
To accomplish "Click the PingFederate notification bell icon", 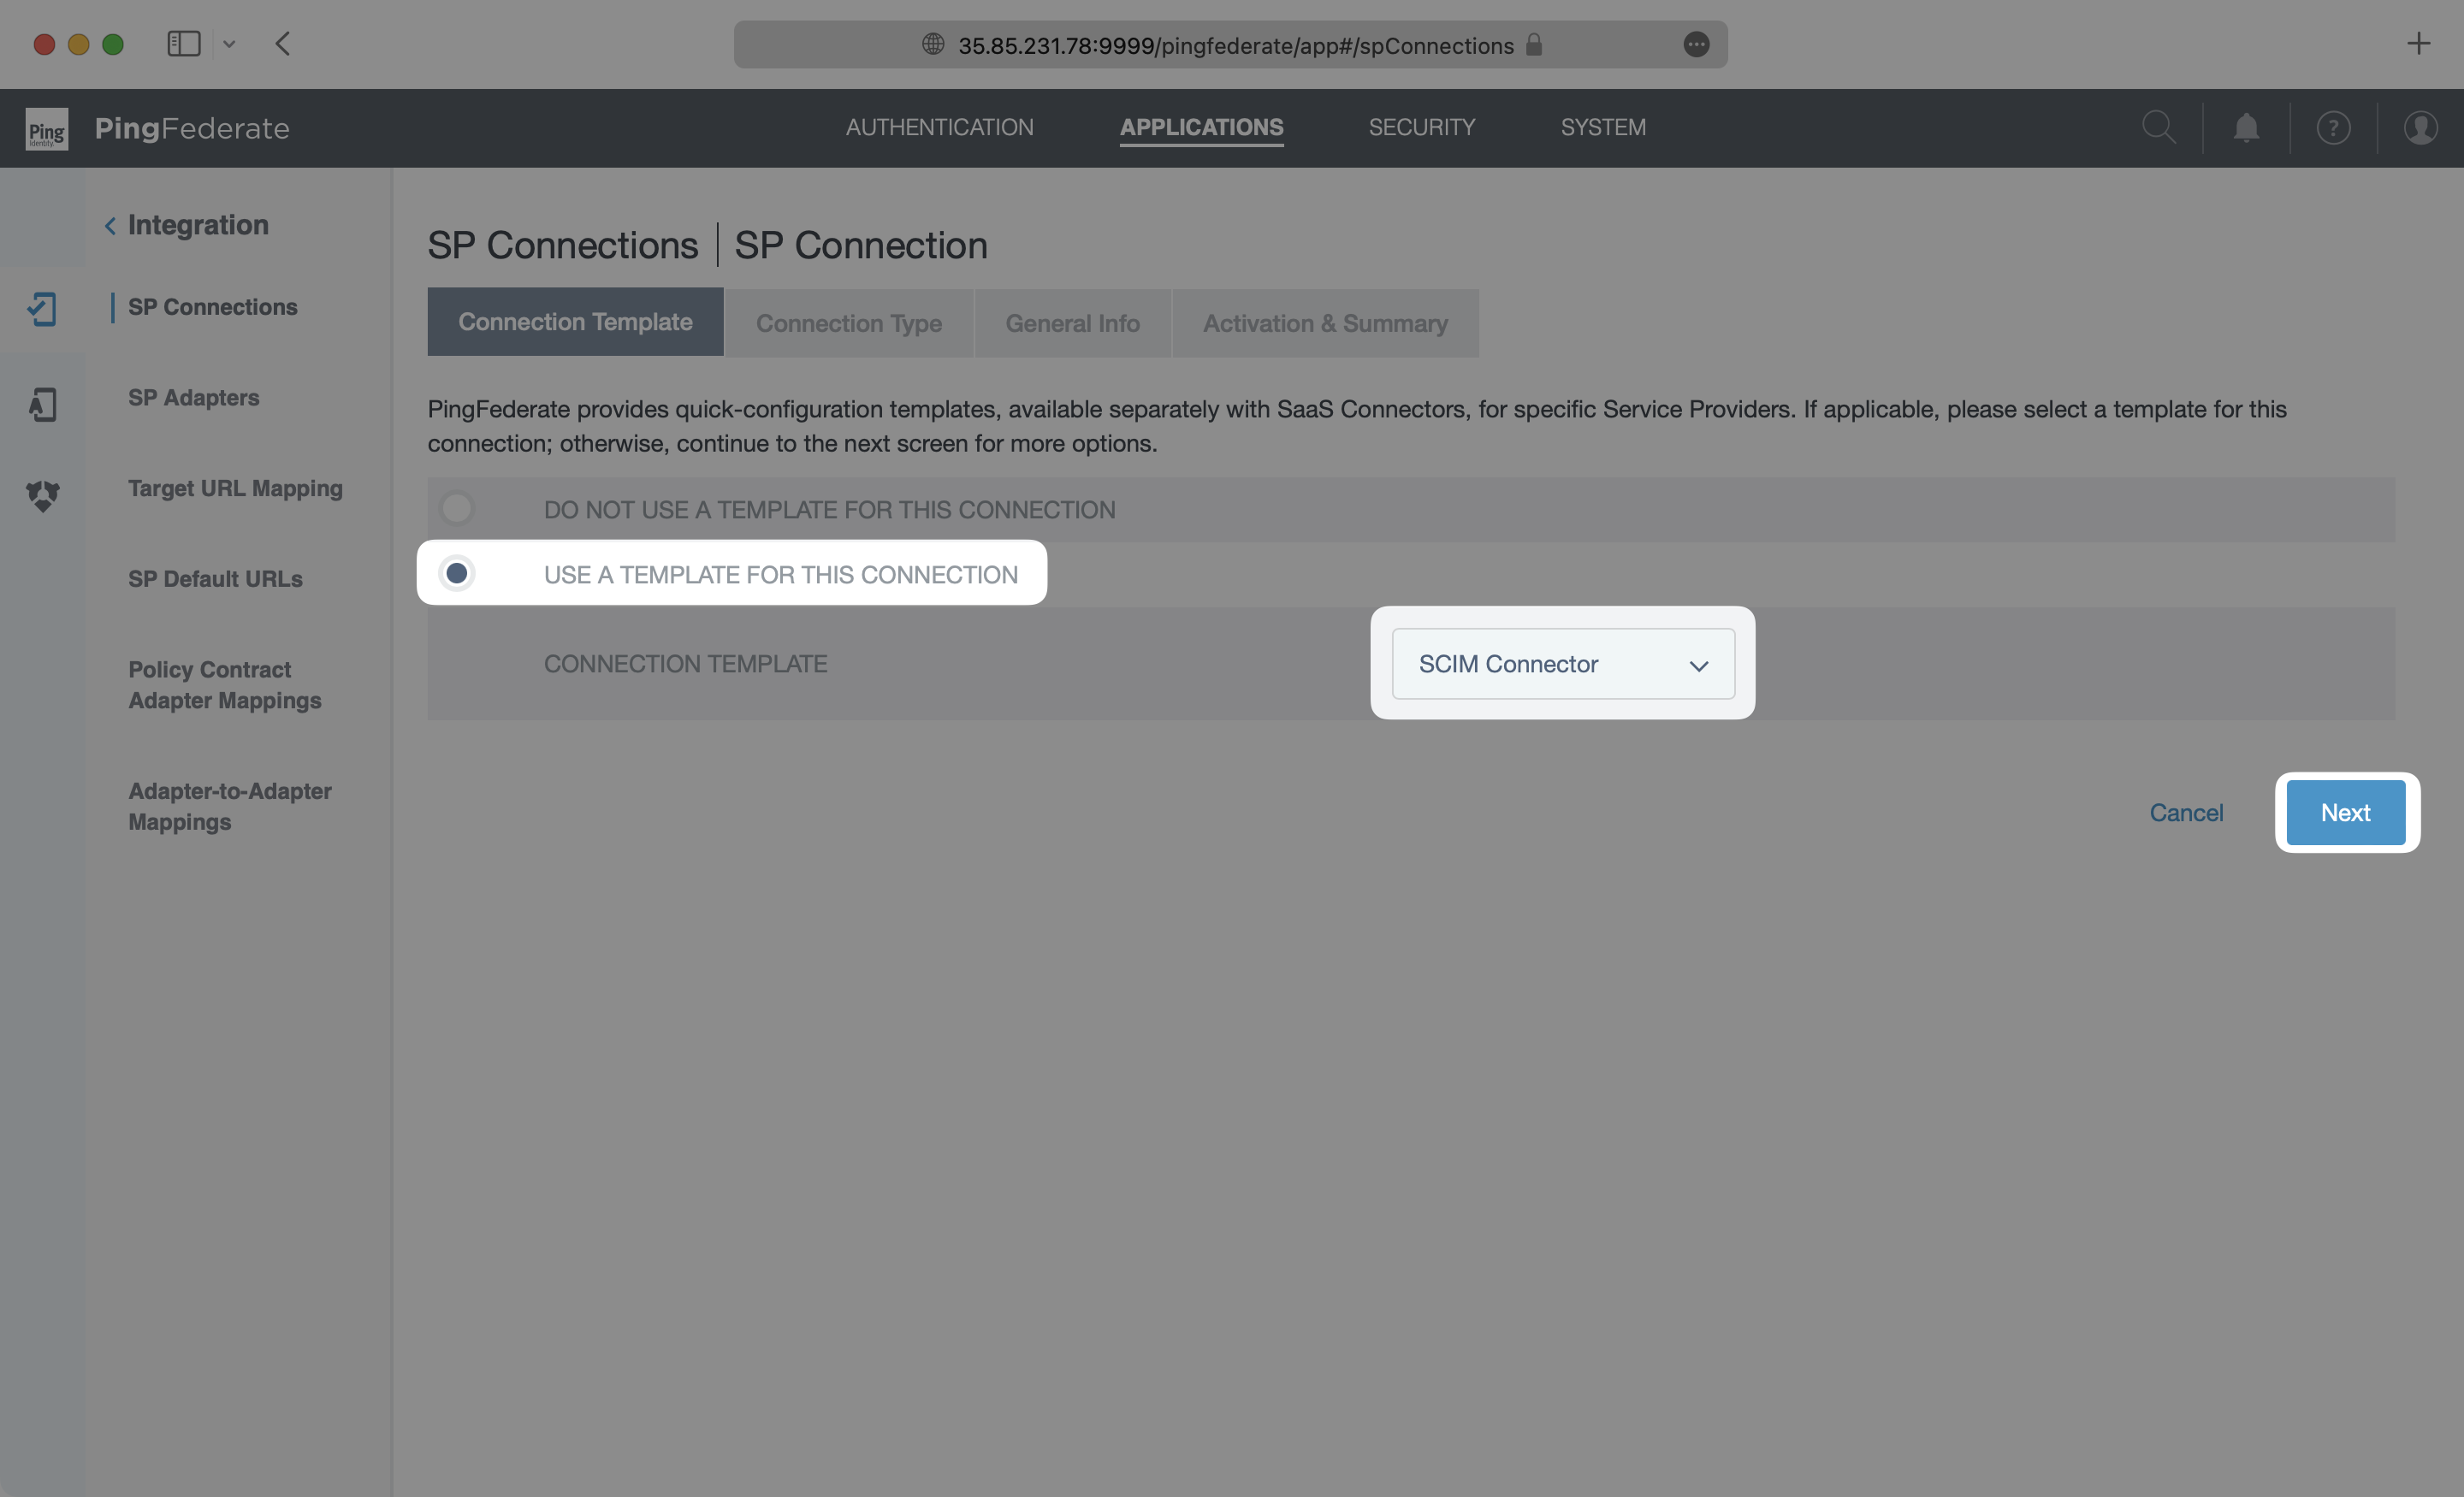I will coord(2246,127).
